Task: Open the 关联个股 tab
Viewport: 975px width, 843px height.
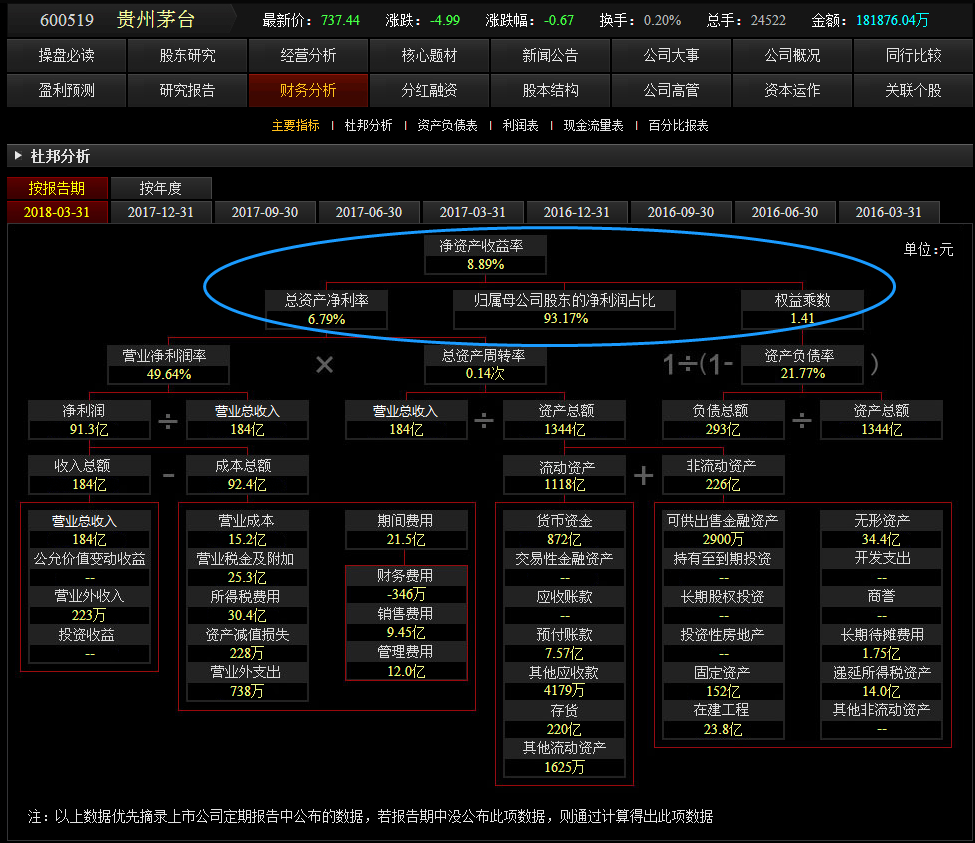Action: click(913, 90)
